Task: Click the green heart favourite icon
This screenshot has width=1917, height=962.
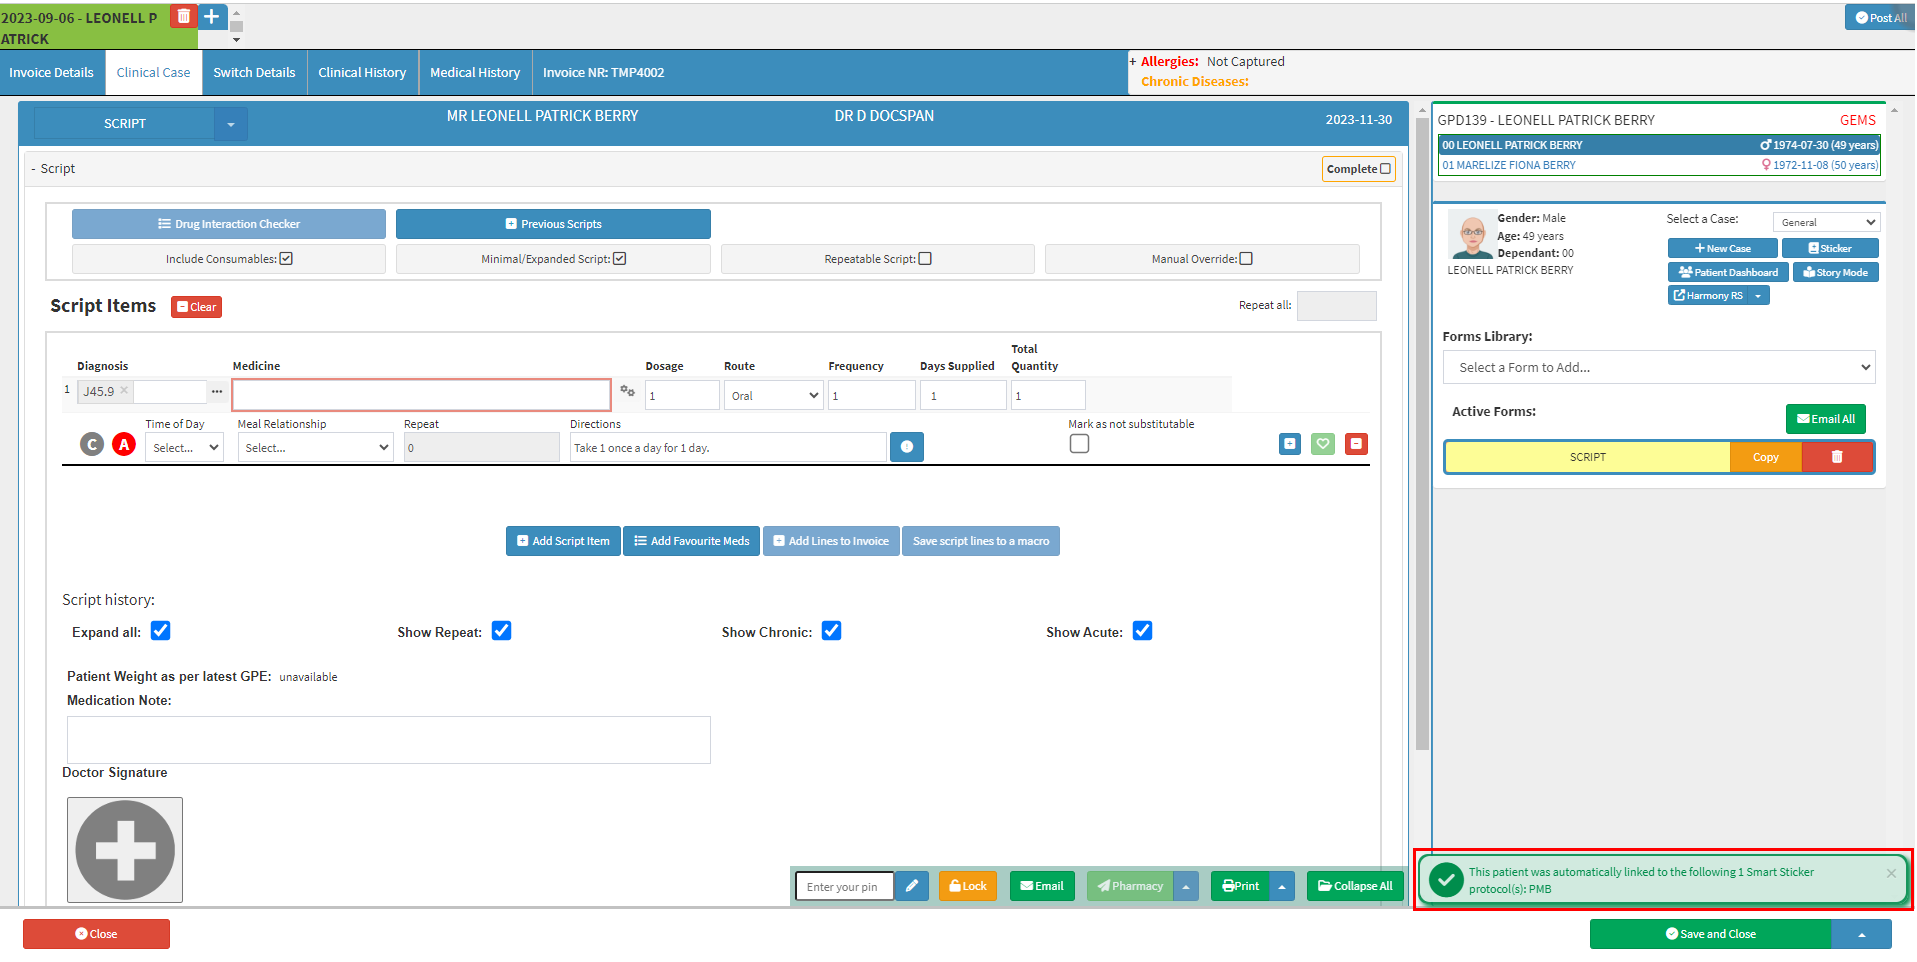Action: coord(1323,444)
